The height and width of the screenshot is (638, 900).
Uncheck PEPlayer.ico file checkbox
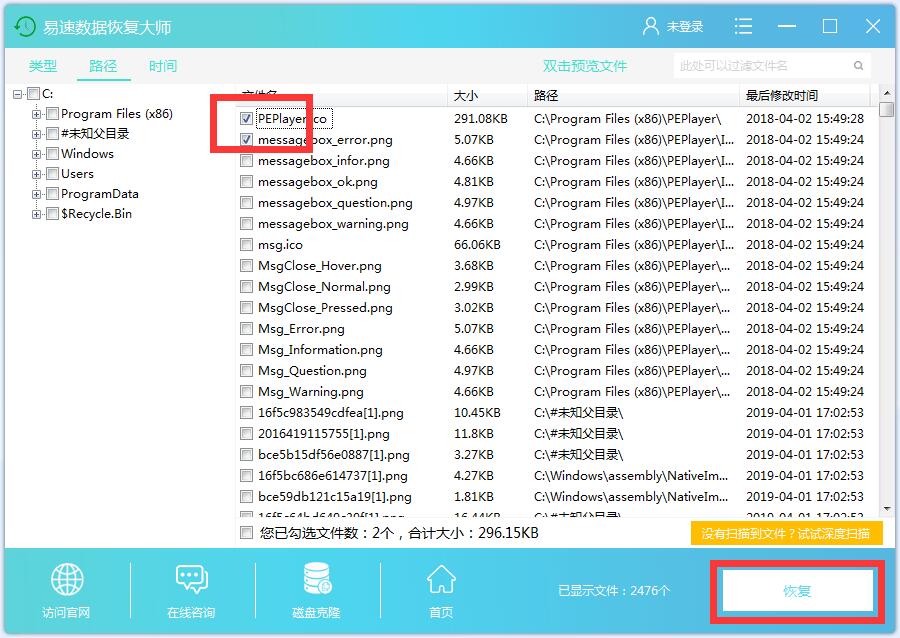point(246,119)
